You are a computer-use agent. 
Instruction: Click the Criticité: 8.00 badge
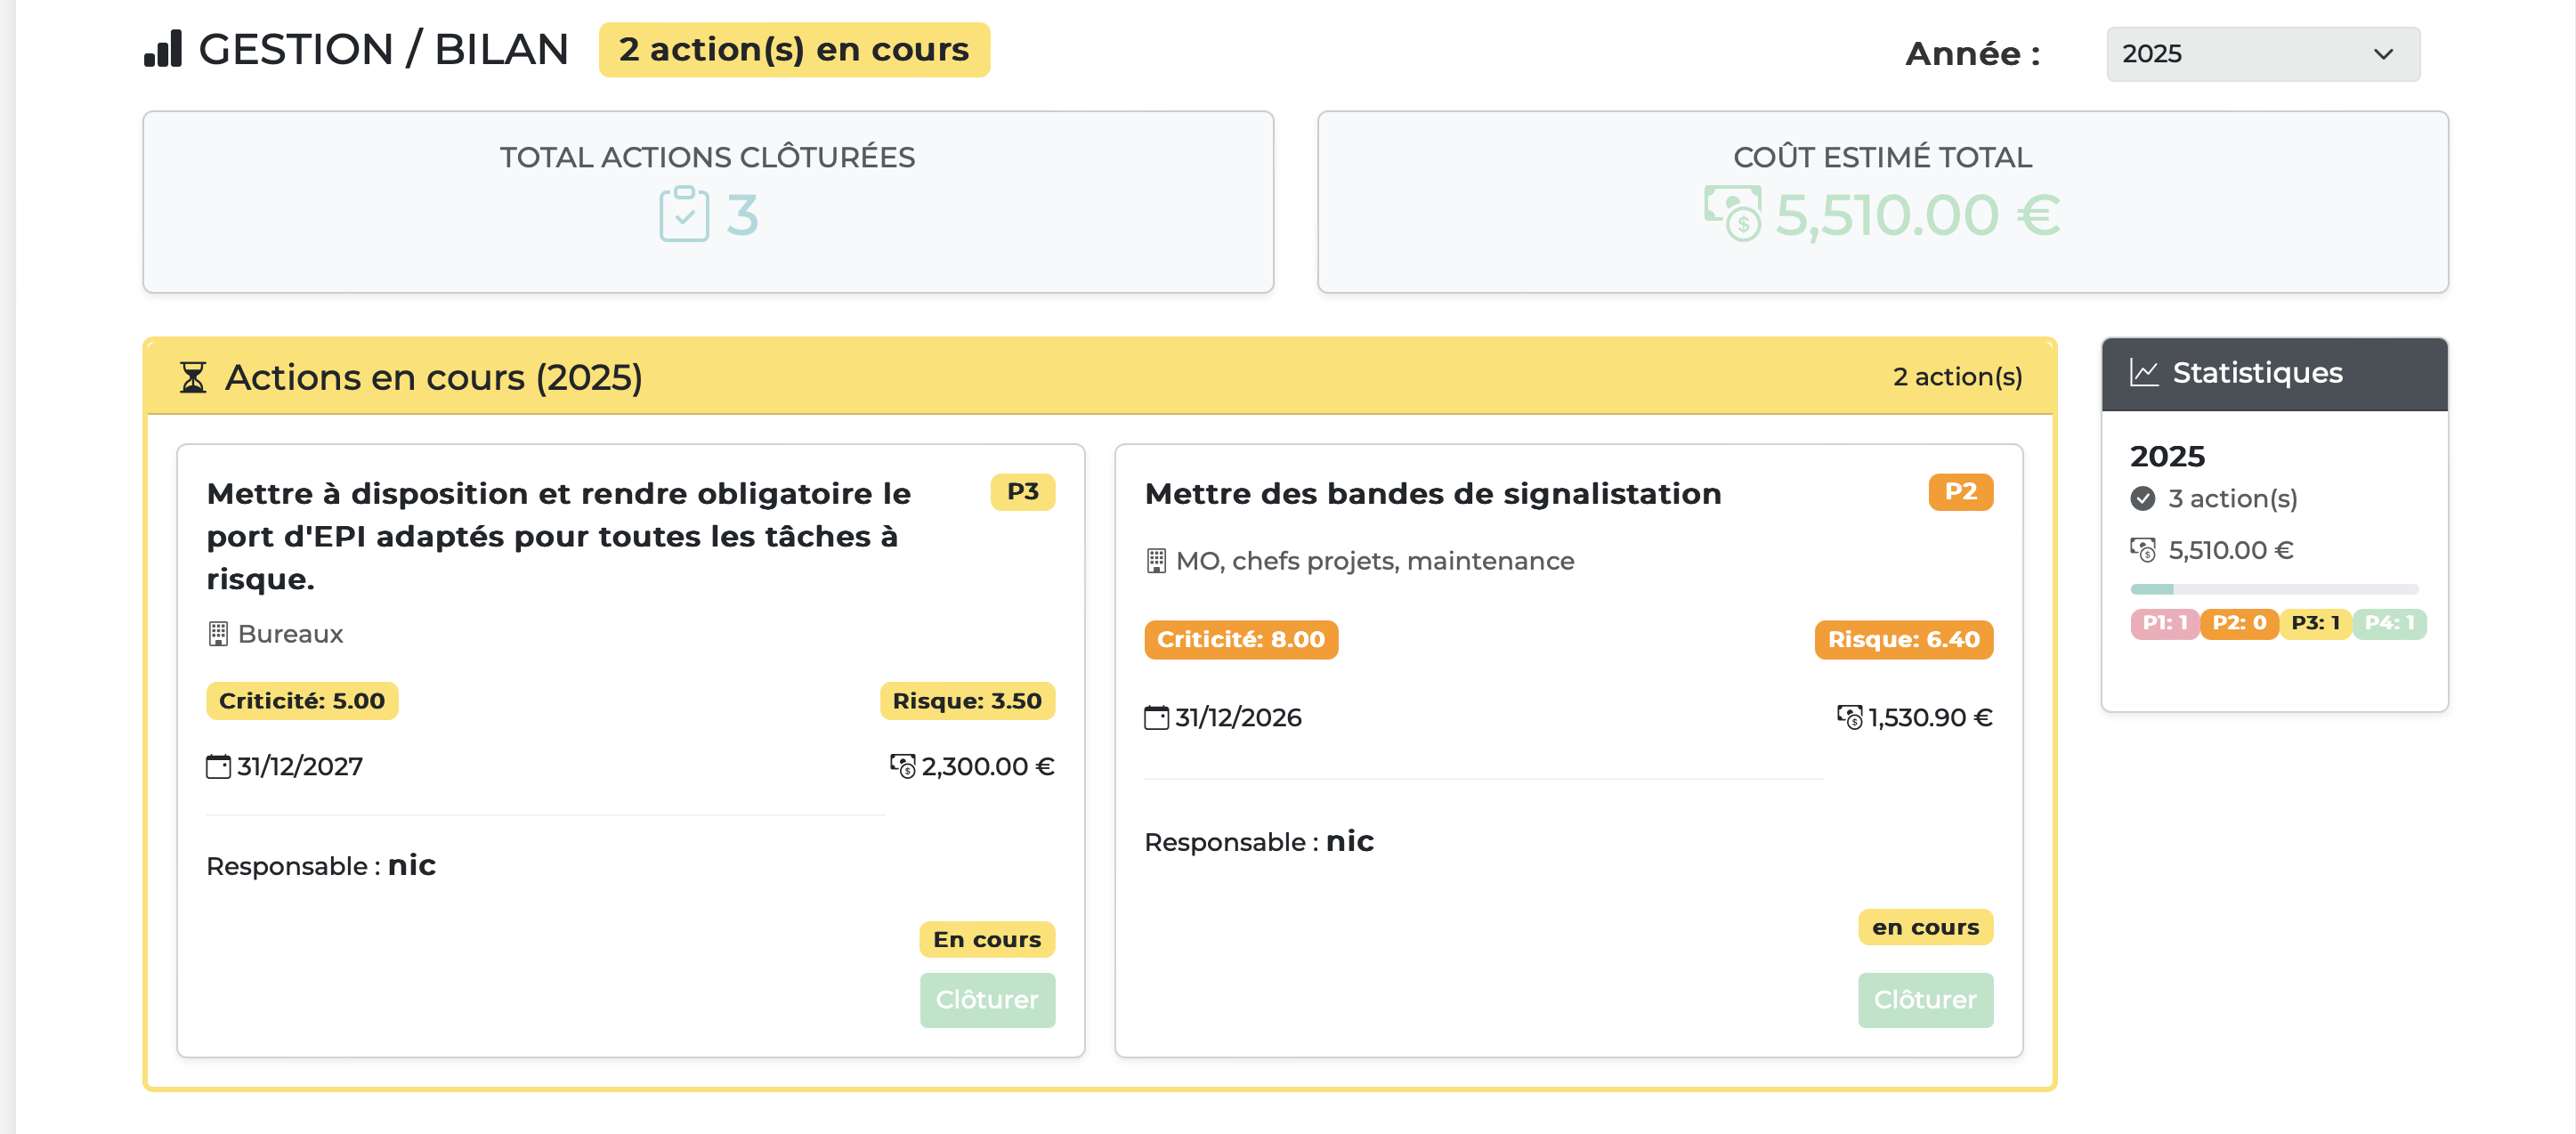pos(1240,639)
